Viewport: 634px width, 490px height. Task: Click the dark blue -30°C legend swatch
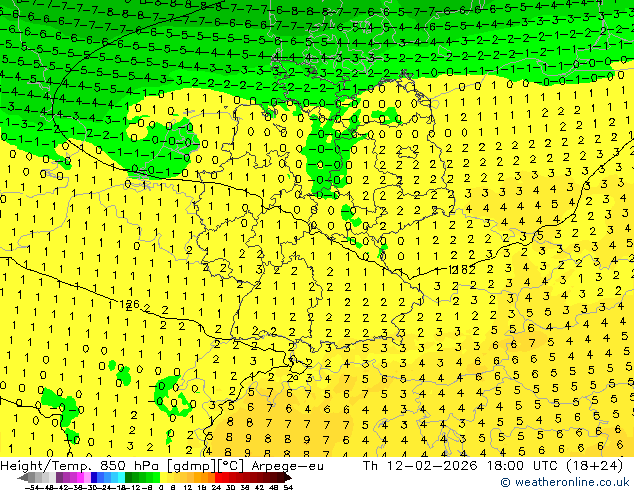pyautogui.click(x=94, y=477)
